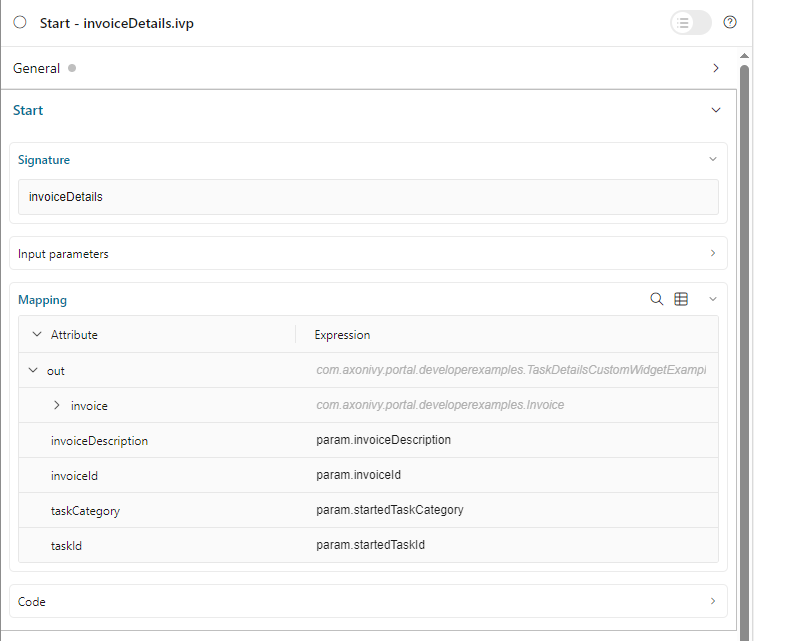
Task: Expand the General section
Action: click(x=715, y=68)
